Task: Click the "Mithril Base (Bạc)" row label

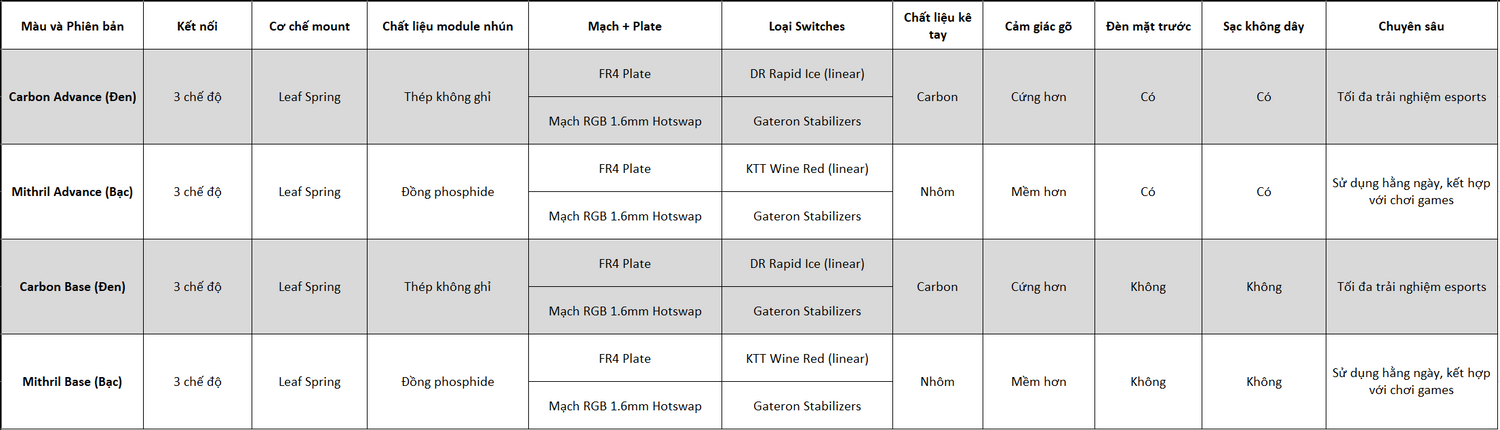Action: point(72,382)
